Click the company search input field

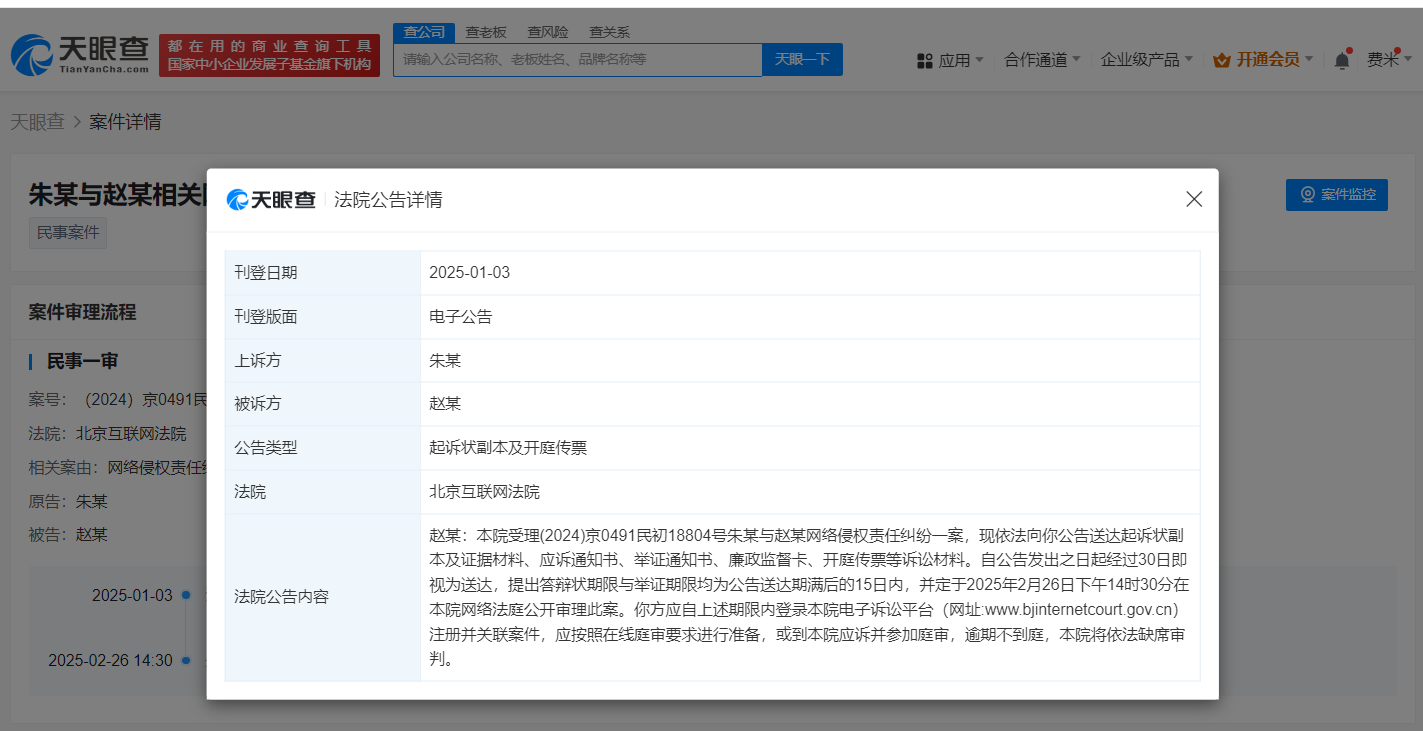tap(577, 60)
